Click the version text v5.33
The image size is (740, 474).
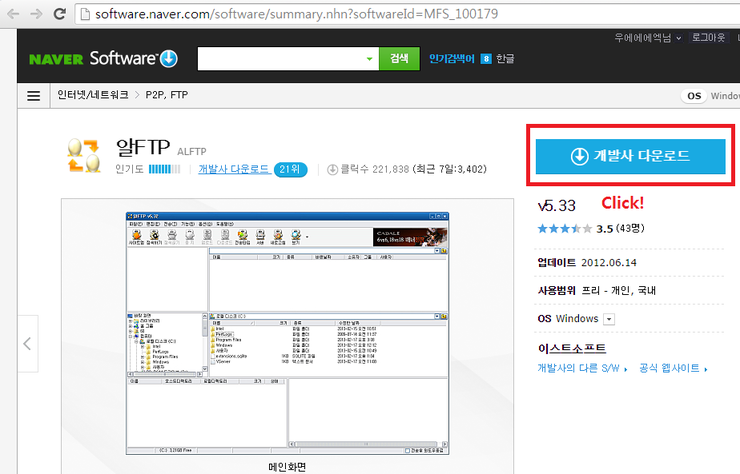pyautogui.click(x=557, y=205)
